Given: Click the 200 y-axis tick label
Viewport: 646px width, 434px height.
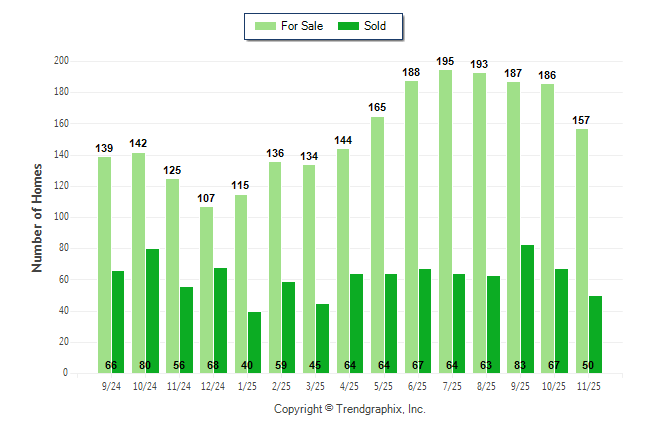Looking at the screenshot, I should click(61, 61).
